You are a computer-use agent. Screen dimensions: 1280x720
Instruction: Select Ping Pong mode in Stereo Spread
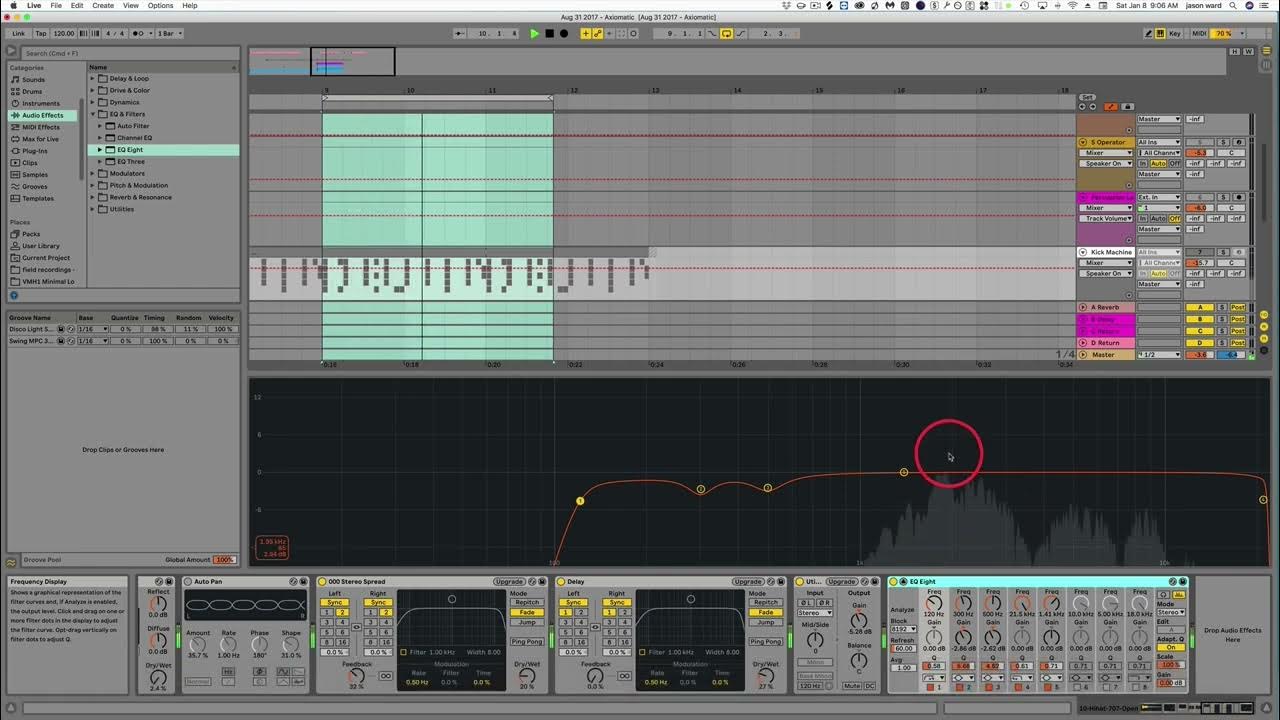527,641
